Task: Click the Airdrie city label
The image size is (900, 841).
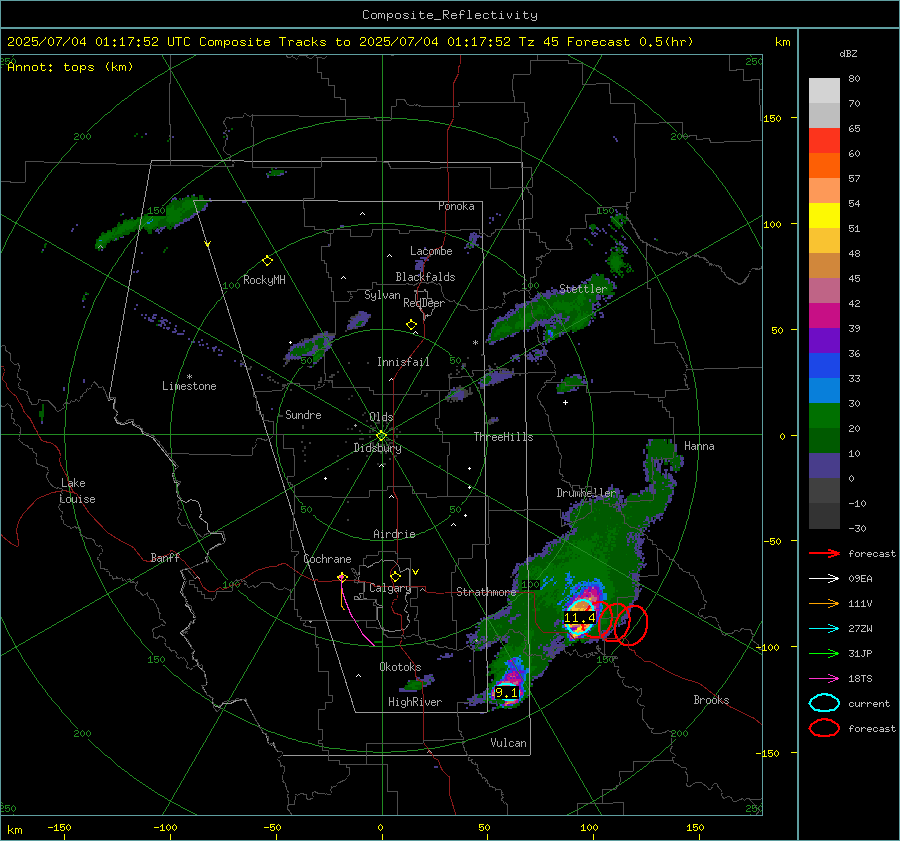Action: point(394,534)
